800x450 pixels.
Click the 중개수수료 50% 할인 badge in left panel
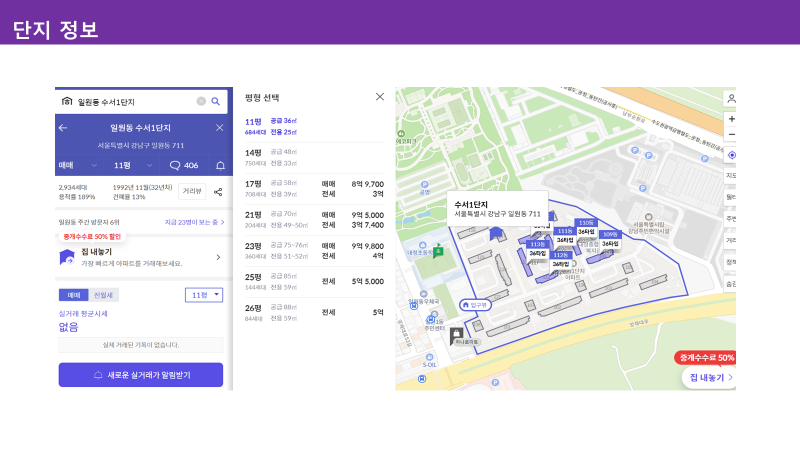(x=92, y=237)
